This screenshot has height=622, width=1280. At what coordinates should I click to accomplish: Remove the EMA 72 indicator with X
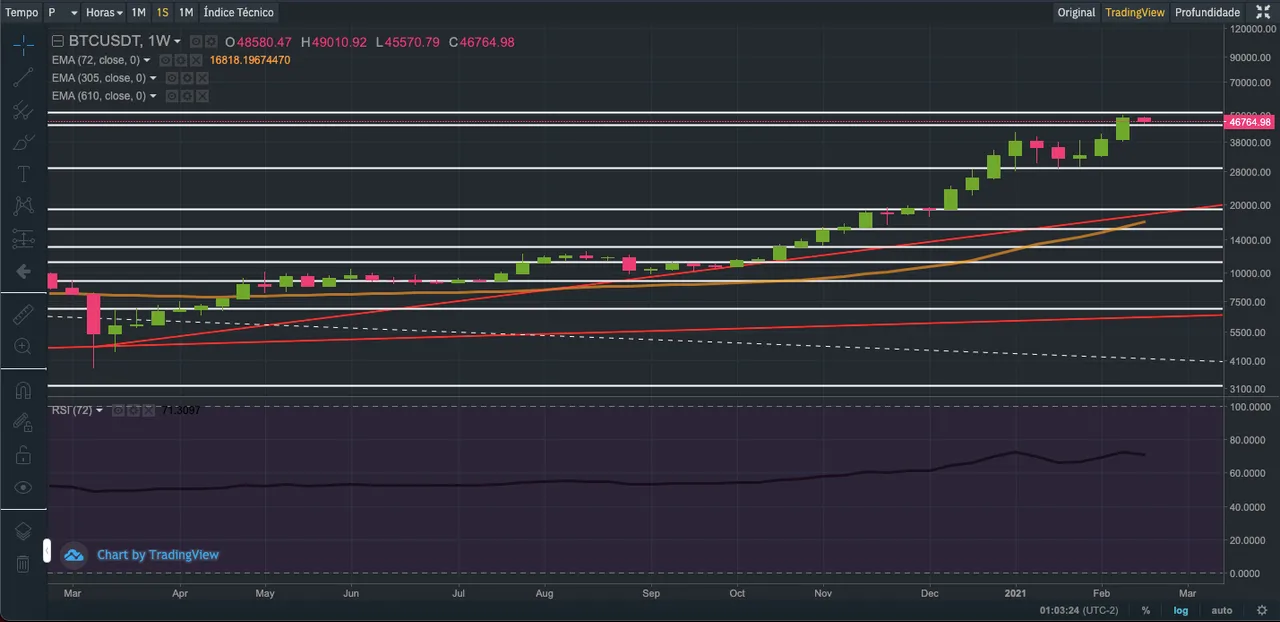[x=196, y=60]
